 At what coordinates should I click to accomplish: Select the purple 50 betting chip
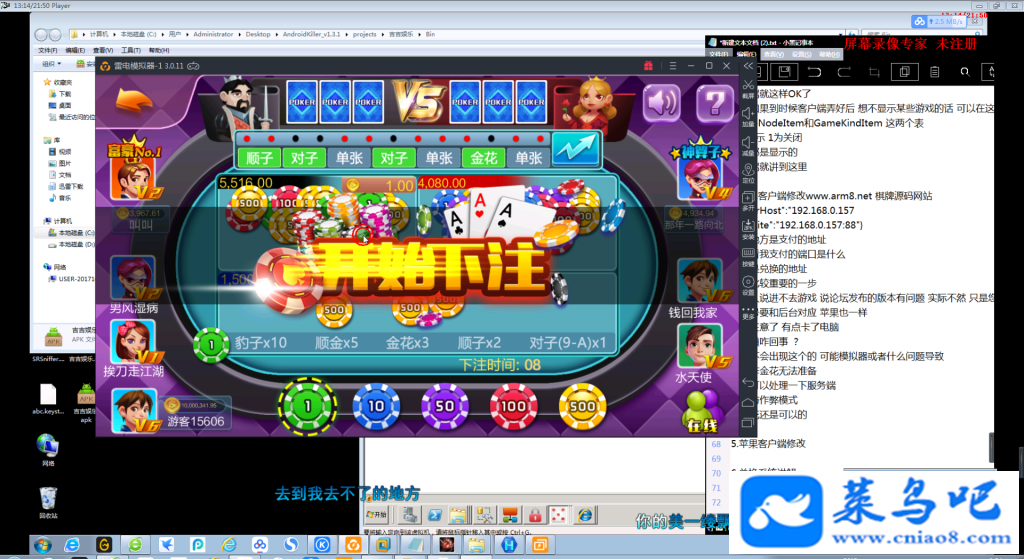[445, 407]
